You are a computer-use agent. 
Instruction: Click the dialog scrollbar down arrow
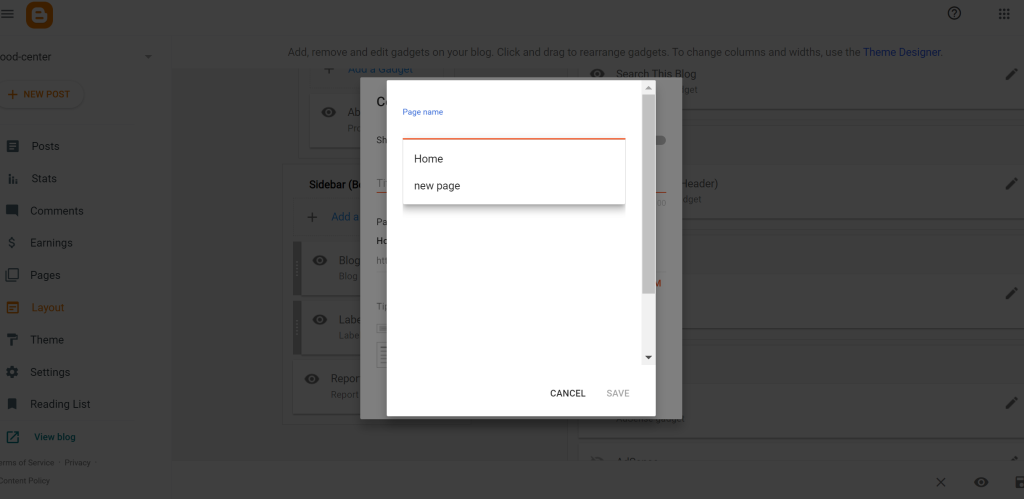tap(648, 357)
